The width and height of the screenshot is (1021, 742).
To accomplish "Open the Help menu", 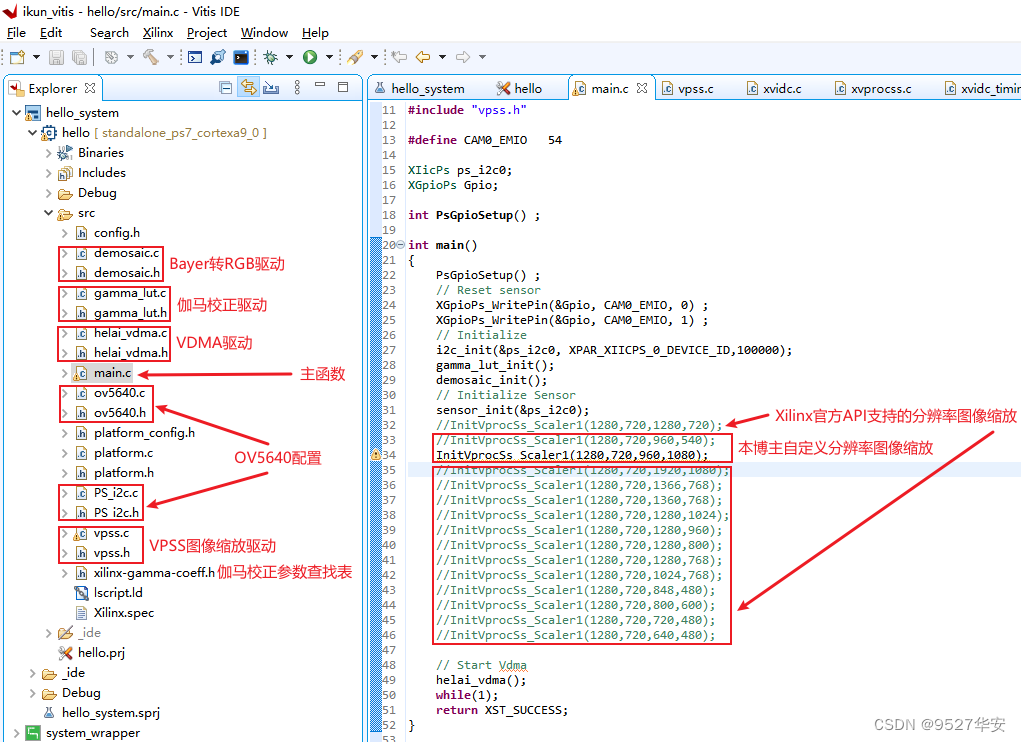I will tap(315, 33).
